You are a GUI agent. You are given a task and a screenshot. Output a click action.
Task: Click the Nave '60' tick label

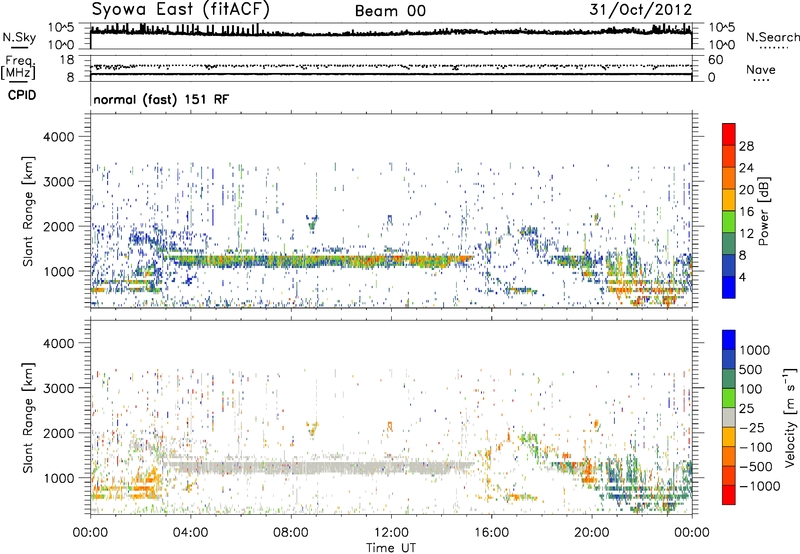716,60
